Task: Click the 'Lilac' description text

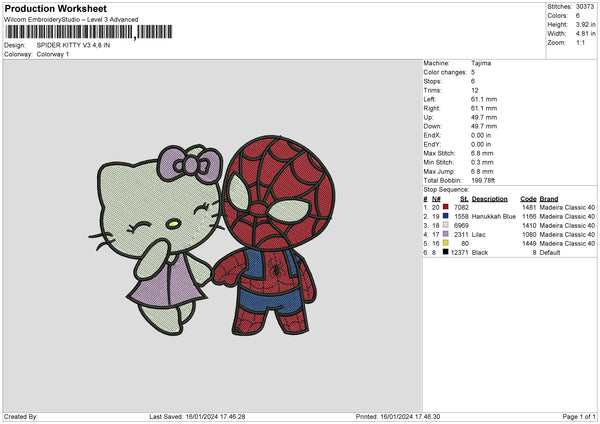Action: [x=478, y=235]
